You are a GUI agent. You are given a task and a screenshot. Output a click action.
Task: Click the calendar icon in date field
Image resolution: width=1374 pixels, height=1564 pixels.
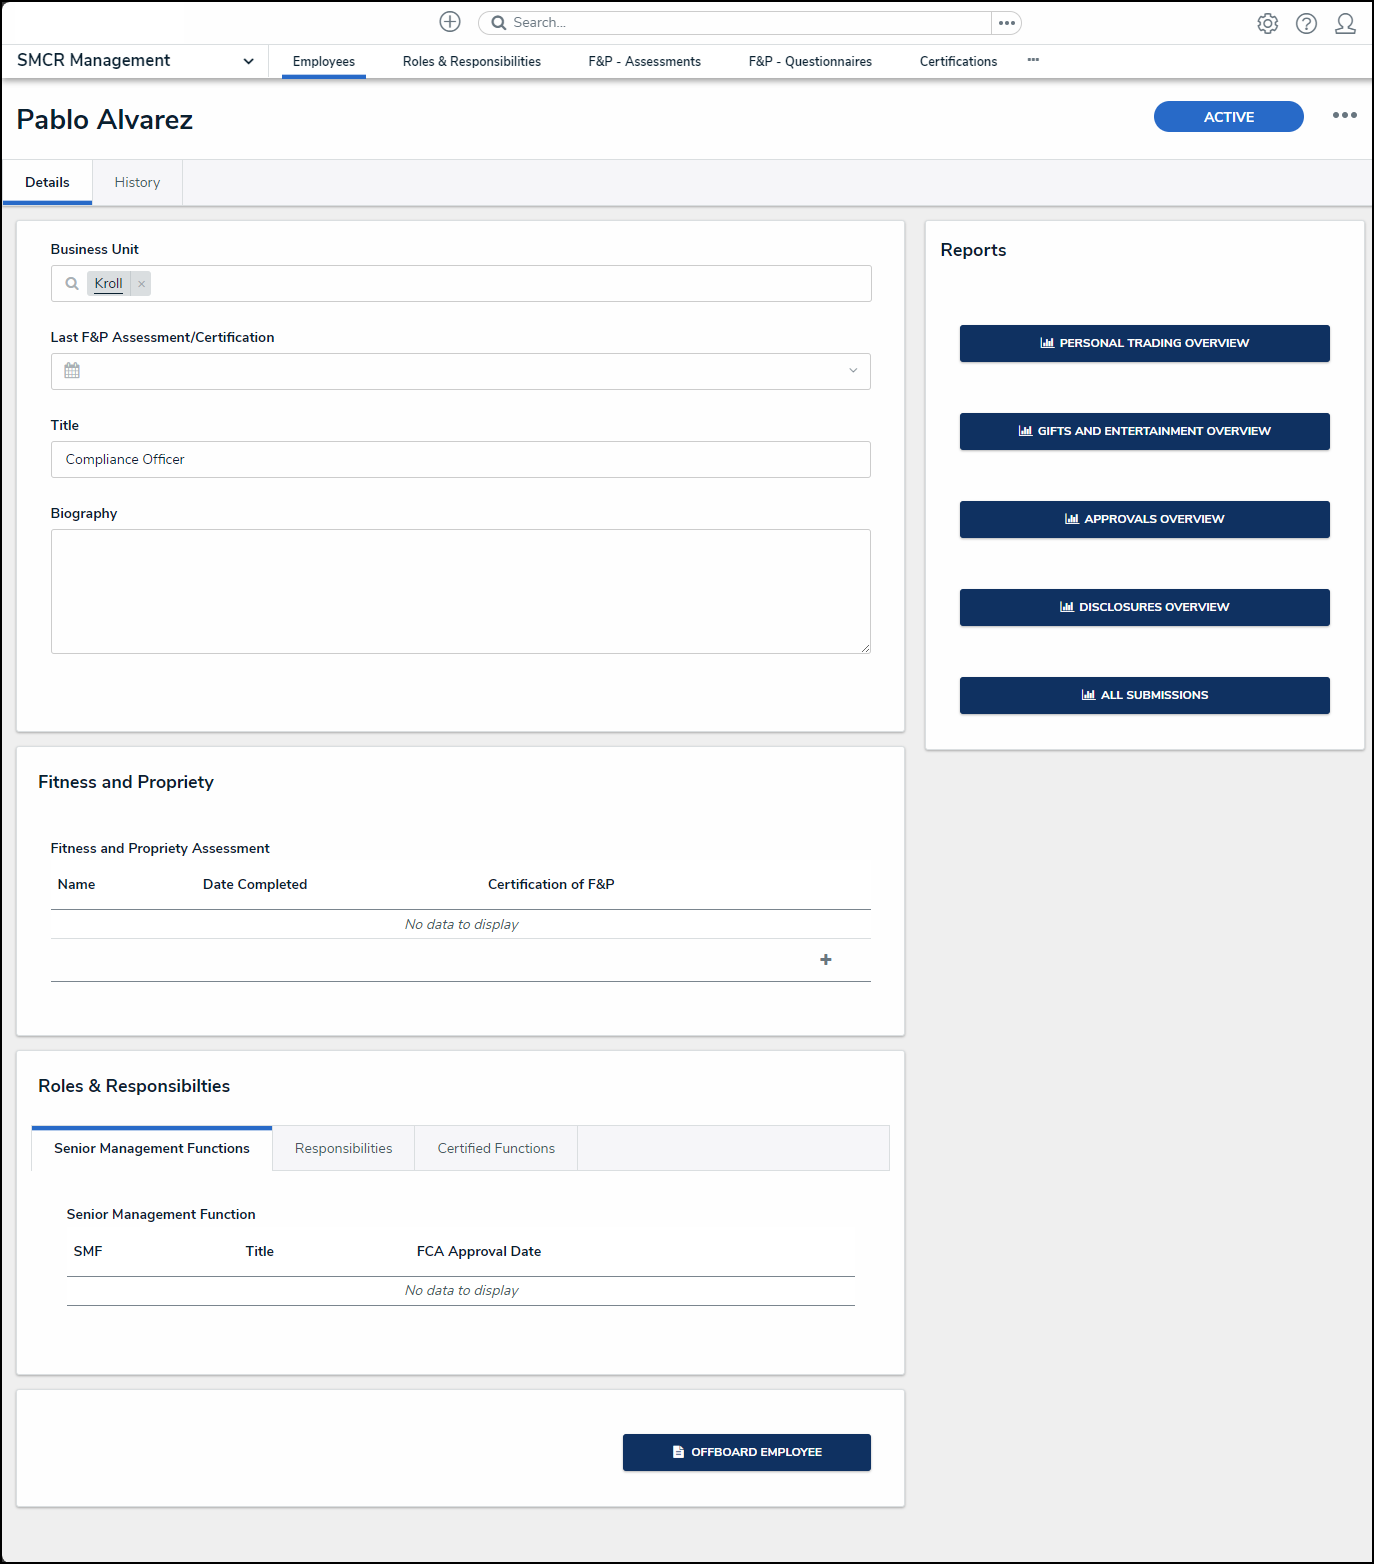coord(72,371)
